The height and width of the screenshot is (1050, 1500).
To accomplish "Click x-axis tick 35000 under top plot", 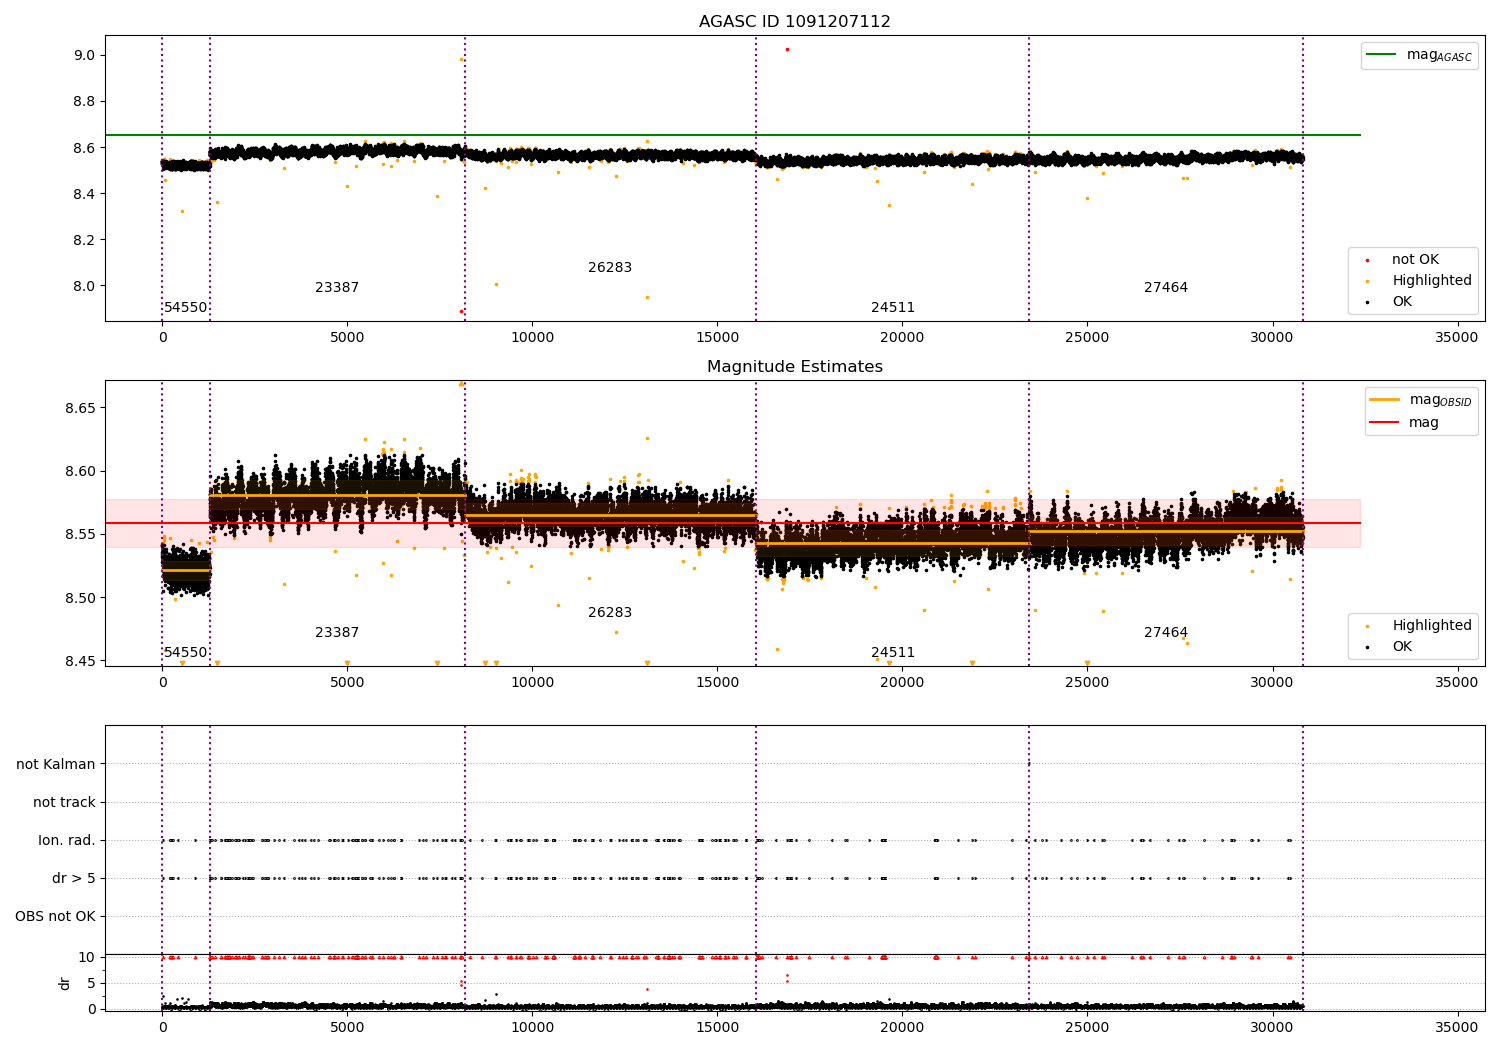I will click(1456, 338).
